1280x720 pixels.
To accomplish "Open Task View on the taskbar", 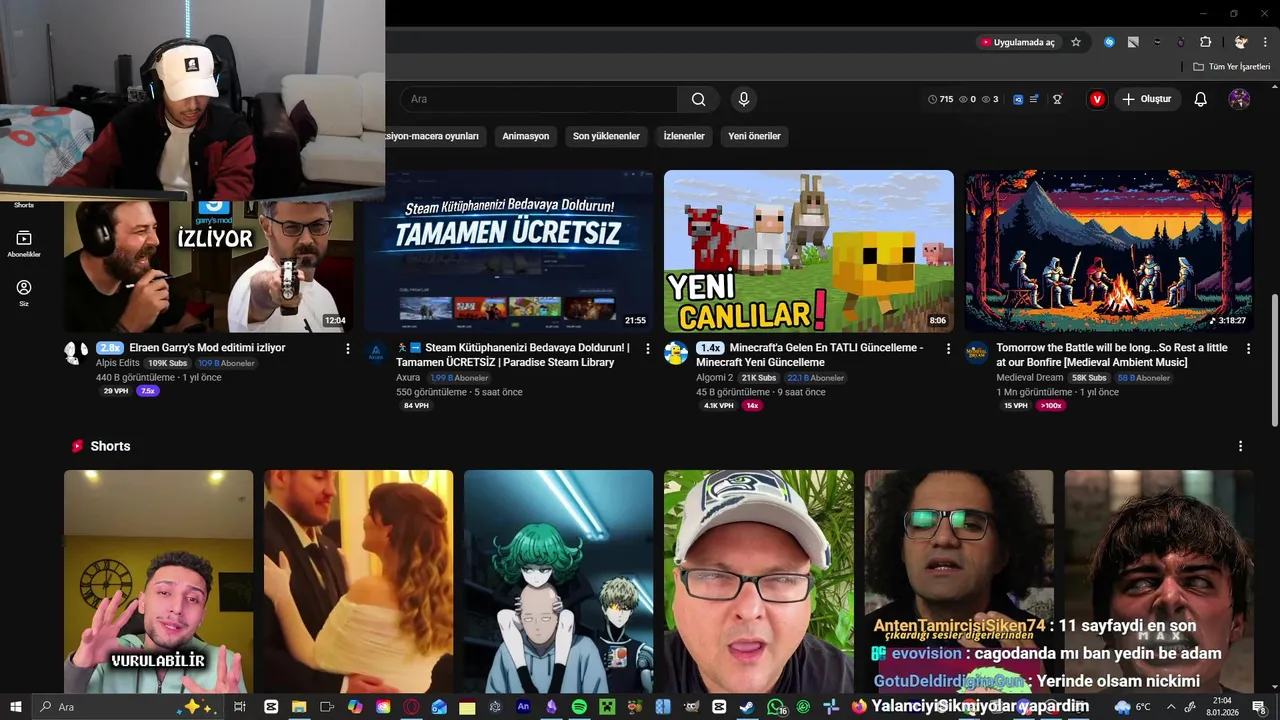I will (239, 707).
